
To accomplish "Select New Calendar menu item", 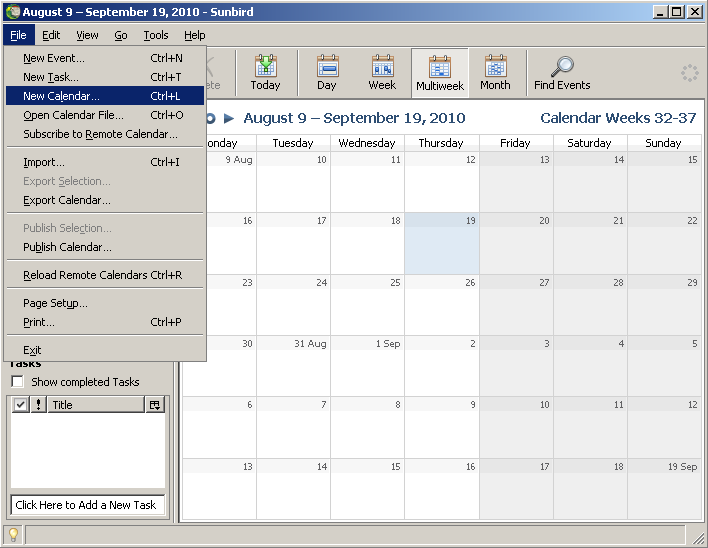I will click(105, 96).
